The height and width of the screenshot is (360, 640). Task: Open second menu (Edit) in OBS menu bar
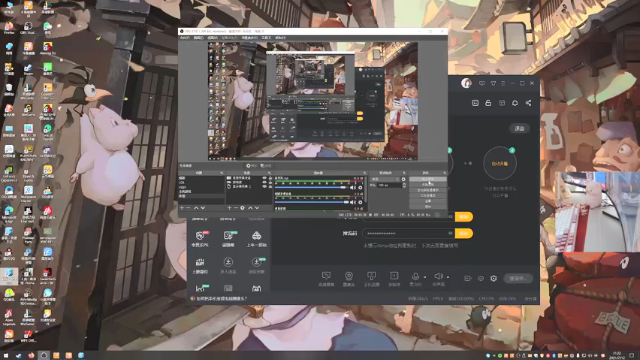click(198, 38)
